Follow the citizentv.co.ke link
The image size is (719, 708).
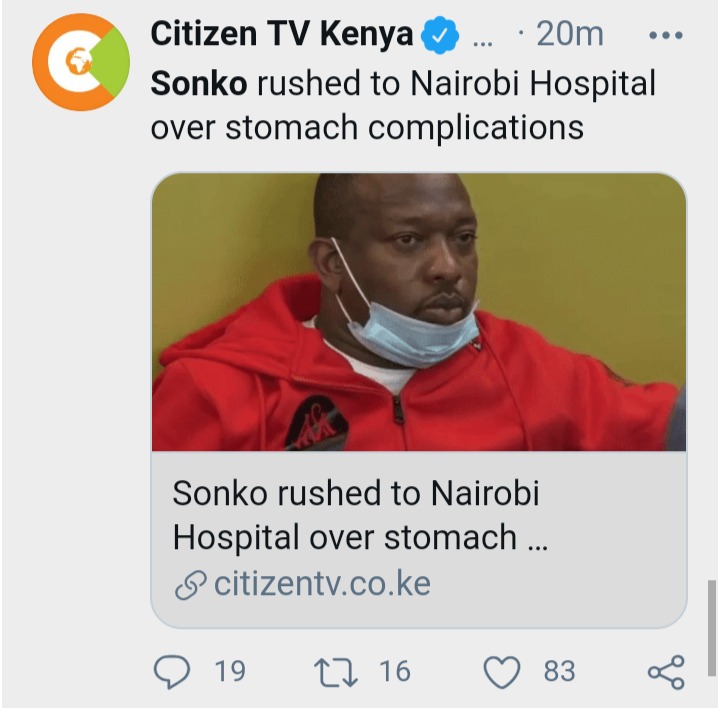pyautogui.click(x=322, y=583)
